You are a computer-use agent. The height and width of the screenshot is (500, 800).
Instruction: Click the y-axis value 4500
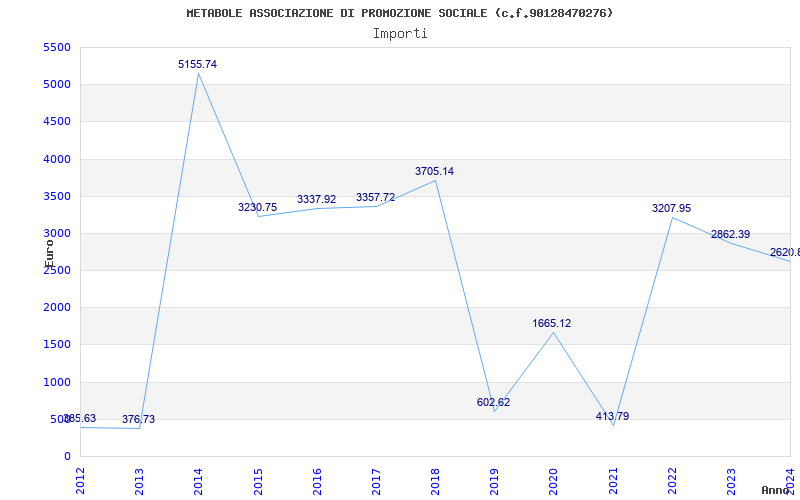tap(57, 122)
